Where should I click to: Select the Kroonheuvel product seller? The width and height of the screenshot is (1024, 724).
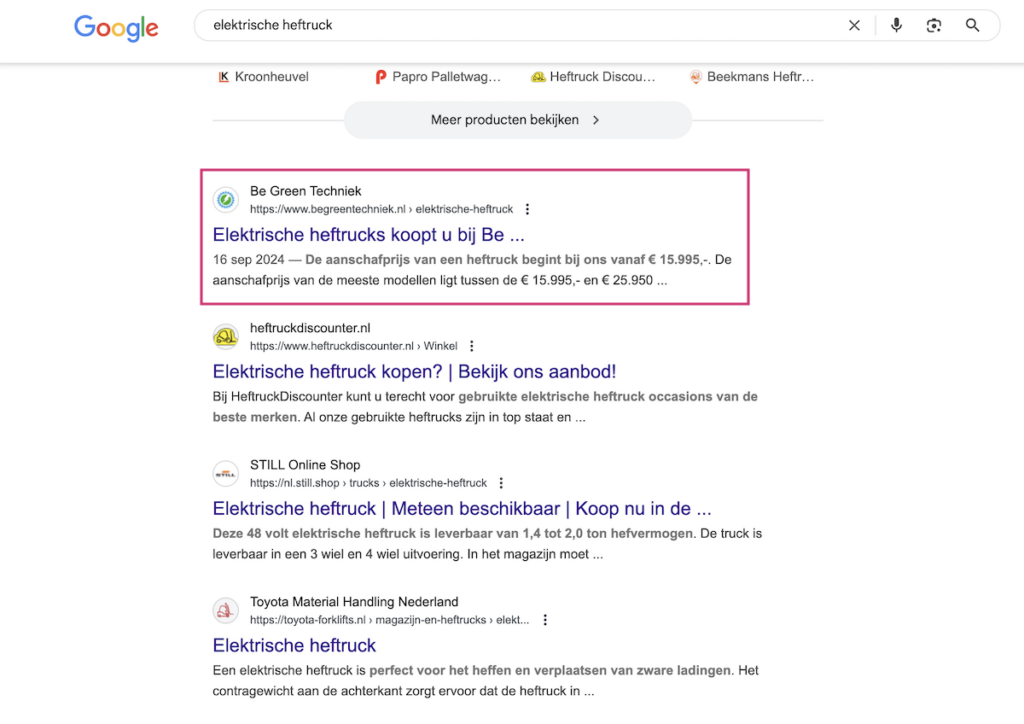click(x=266, y=77)
